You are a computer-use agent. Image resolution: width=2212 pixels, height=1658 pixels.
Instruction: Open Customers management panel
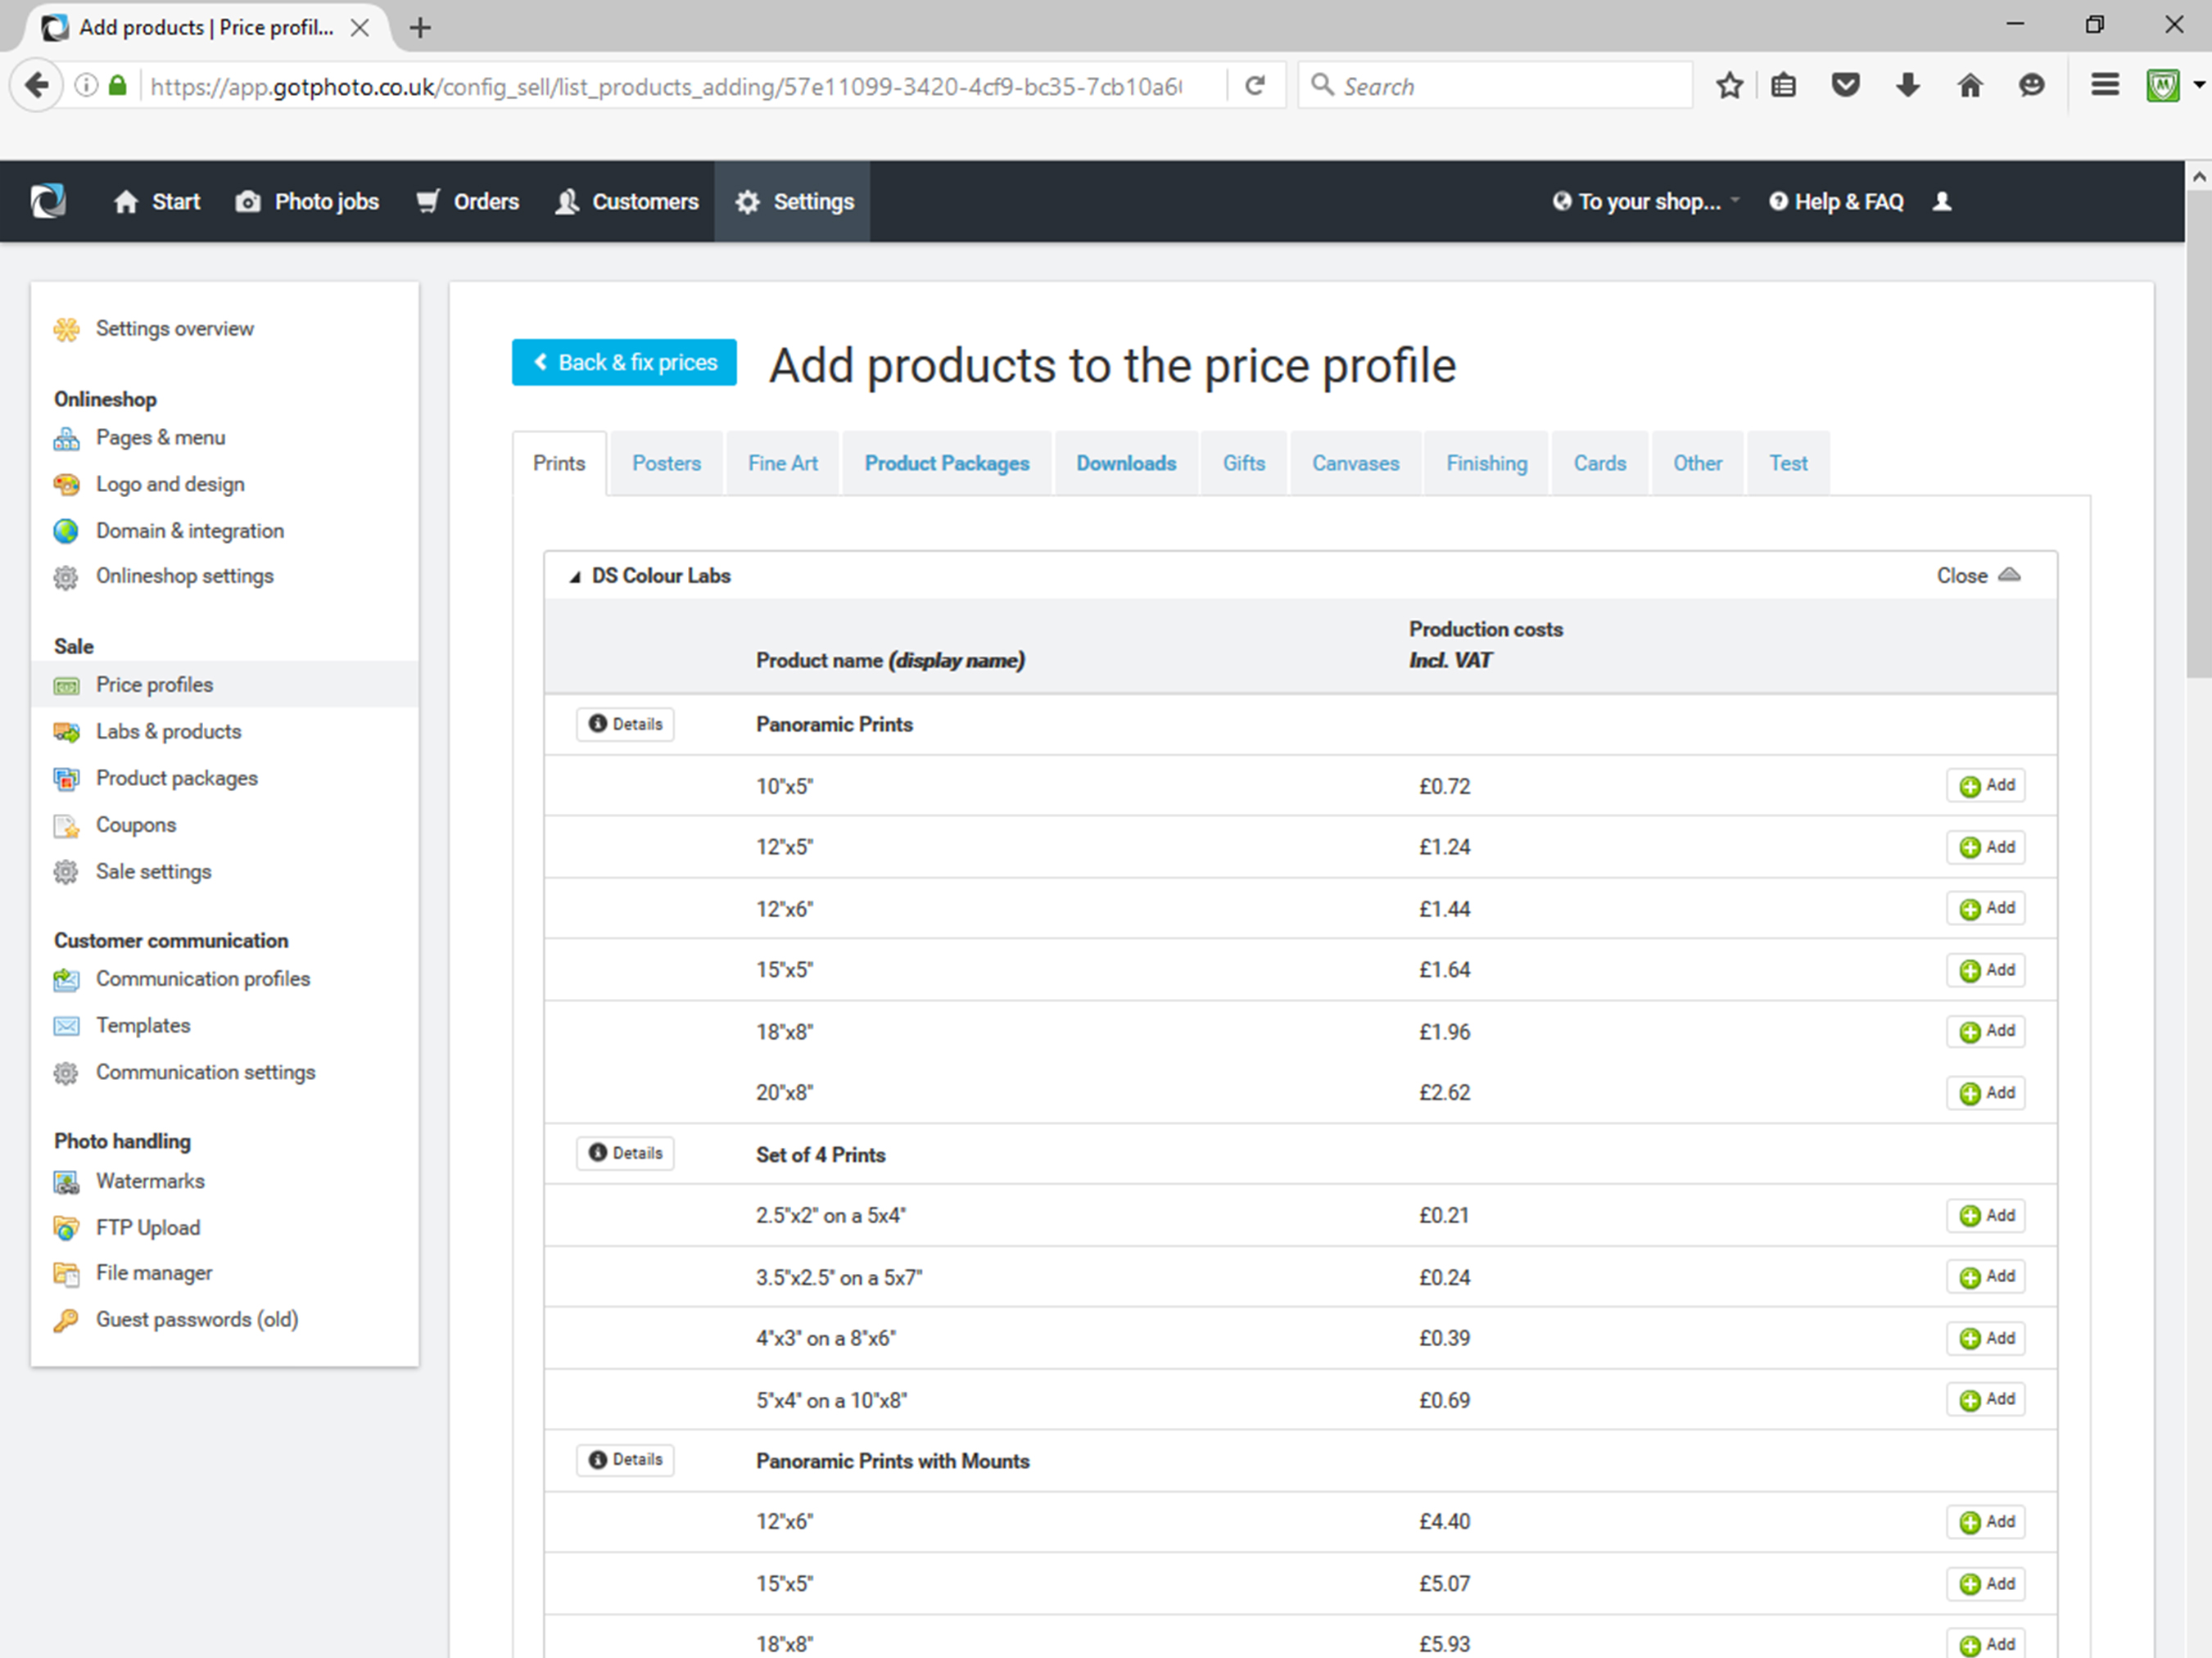tap(641, 202)
